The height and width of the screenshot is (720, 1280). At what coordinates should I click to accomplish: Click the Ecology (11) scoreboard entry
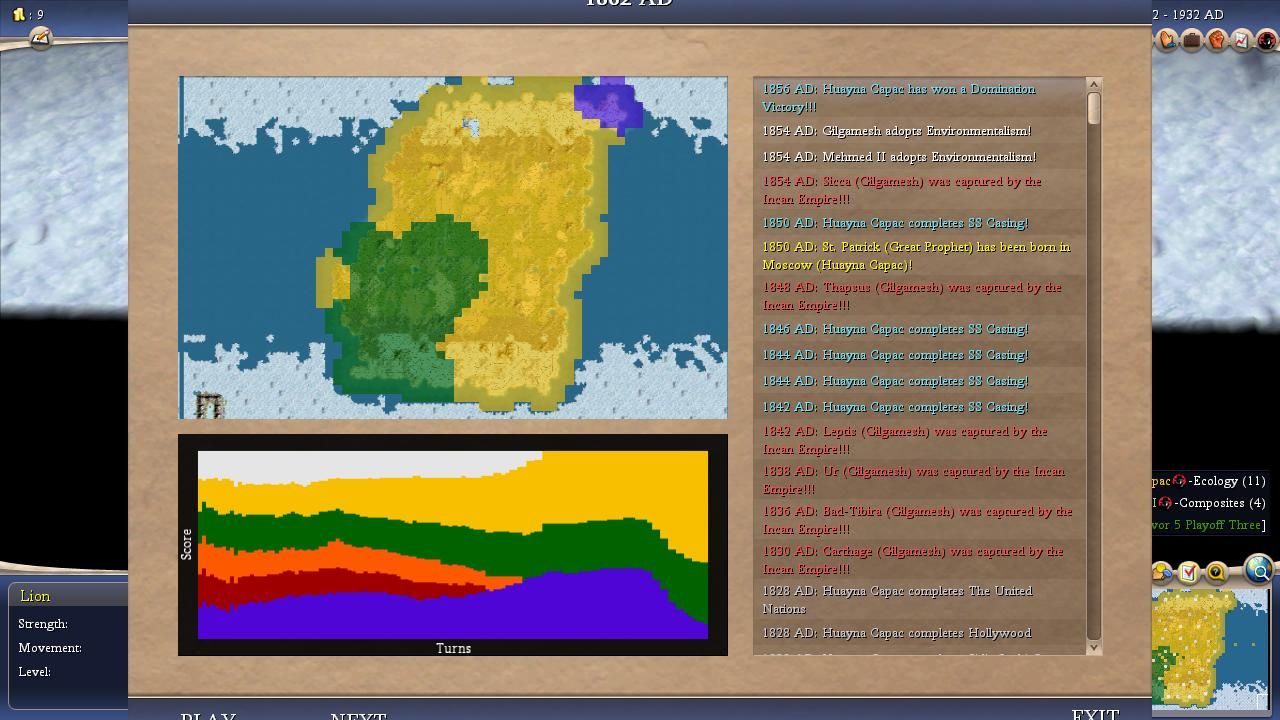click(x=1210, y=481)
